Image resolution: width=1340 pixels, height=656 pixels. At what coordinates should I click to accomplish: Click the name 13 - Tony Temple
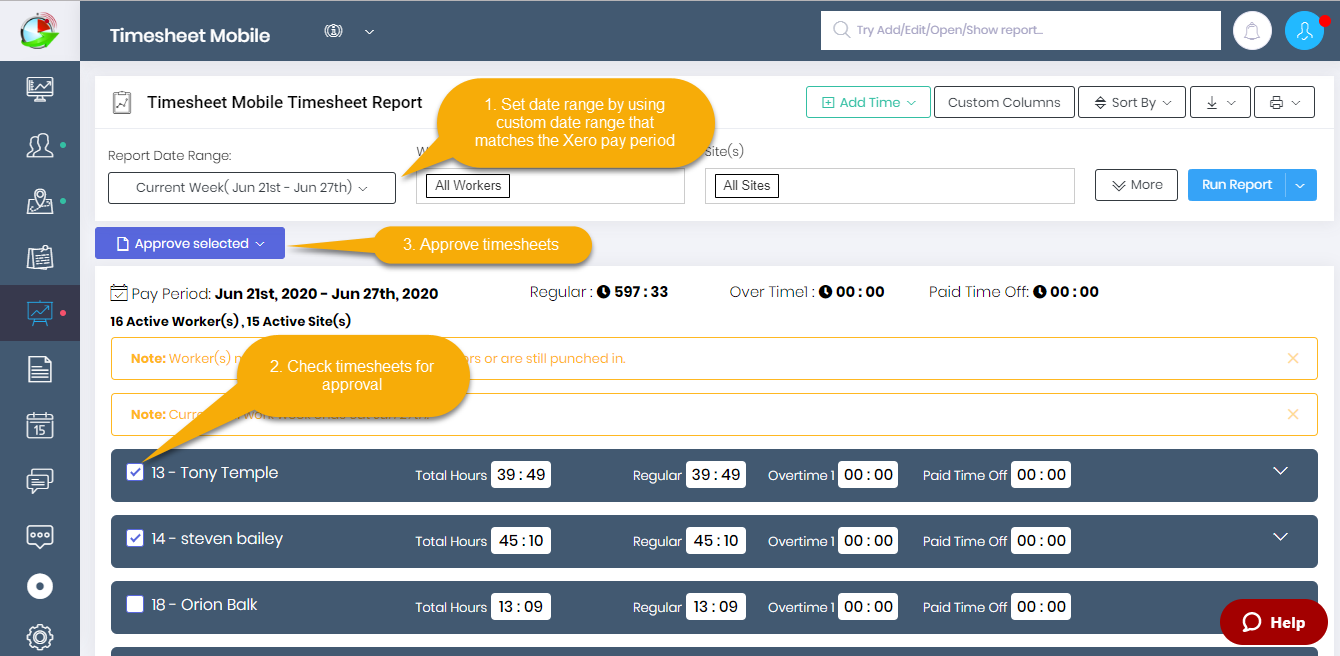click(x=215, y=473)
